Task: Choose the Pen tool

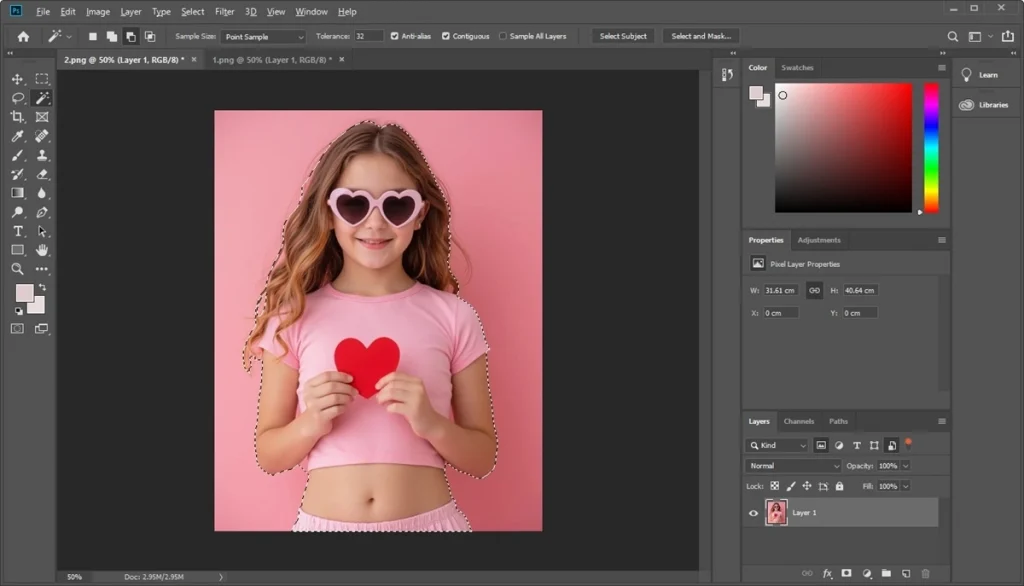Action: click(42, 212)
